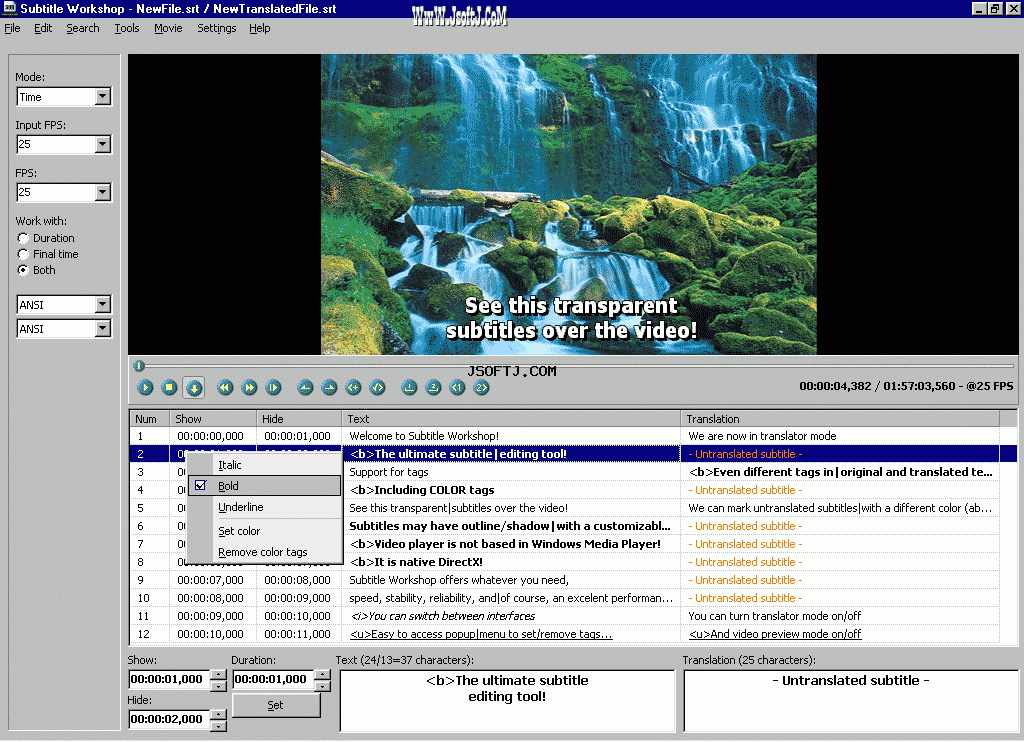Select the Final time radio button
Image resolution: width=1024 pixels, height=742 pixels.
click(23, 254)
